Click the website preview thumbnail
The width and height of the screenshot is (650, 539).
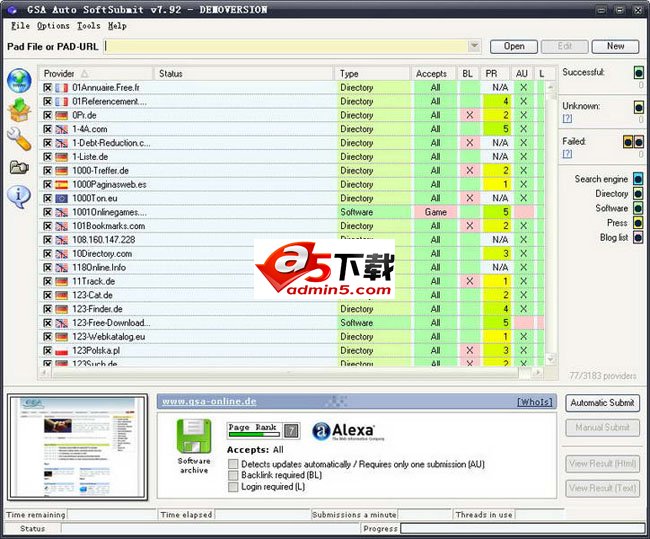tap(78, 447)
